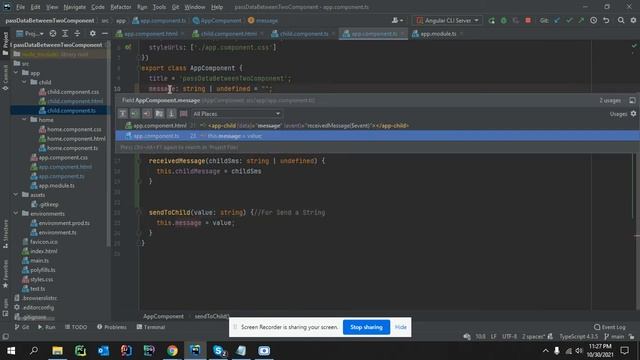Rerun the Angular CLI Server configuration
640x360 pixels.
tap(491, 20)
